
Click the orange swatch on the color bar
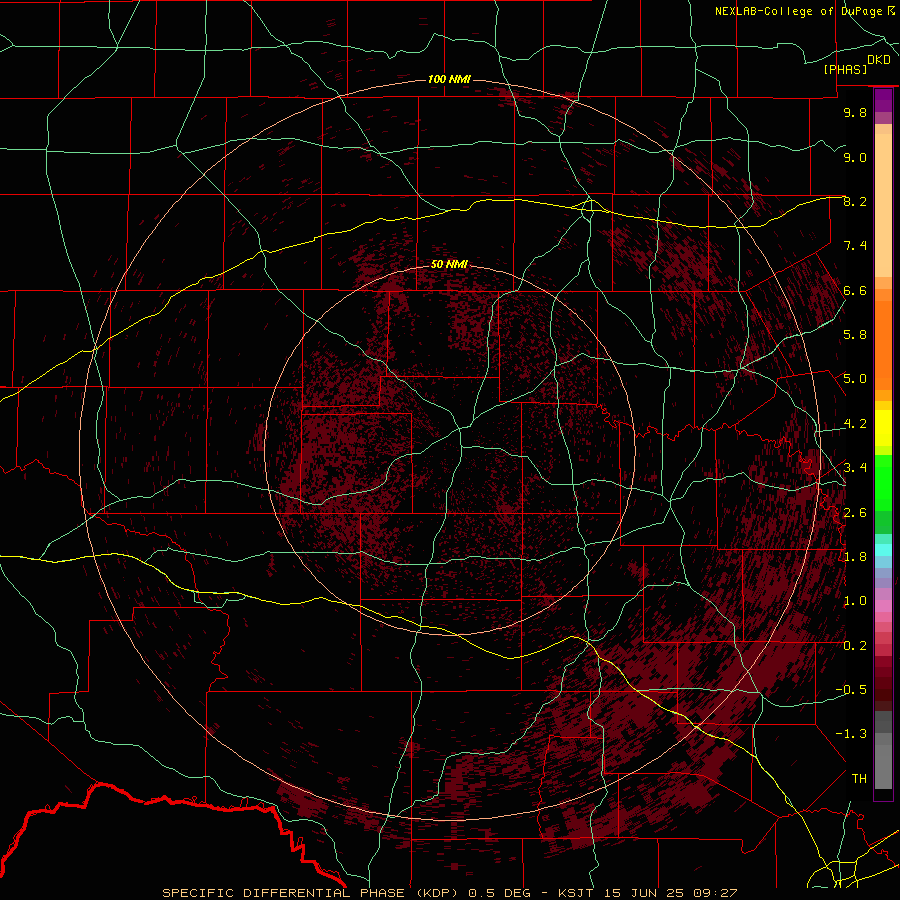pos(883,345)
